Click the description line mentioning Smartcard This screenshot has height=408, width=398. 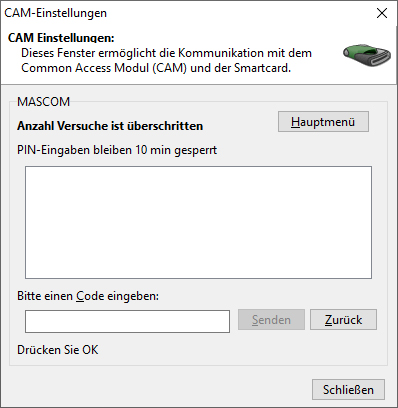156,68
